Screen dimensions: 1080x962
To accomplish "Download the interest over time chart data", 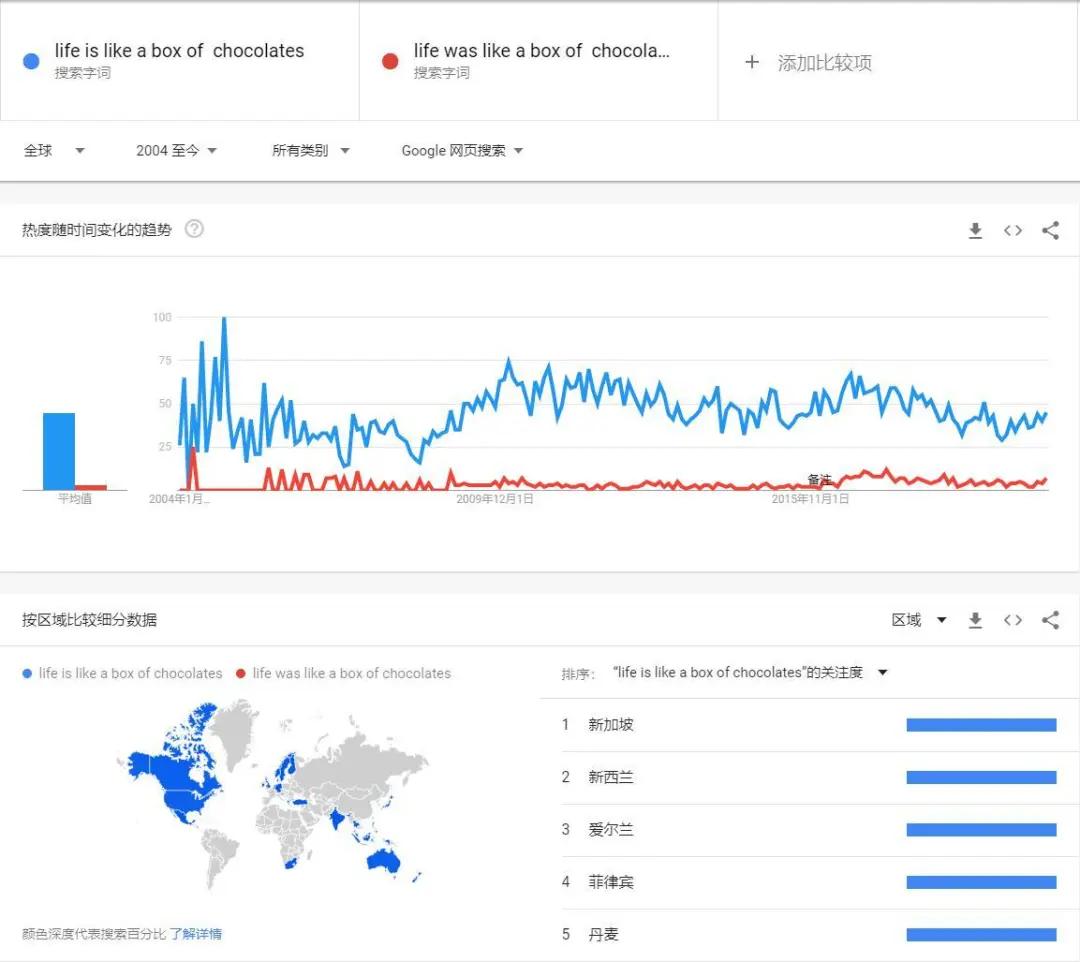I will pos(975,231).
